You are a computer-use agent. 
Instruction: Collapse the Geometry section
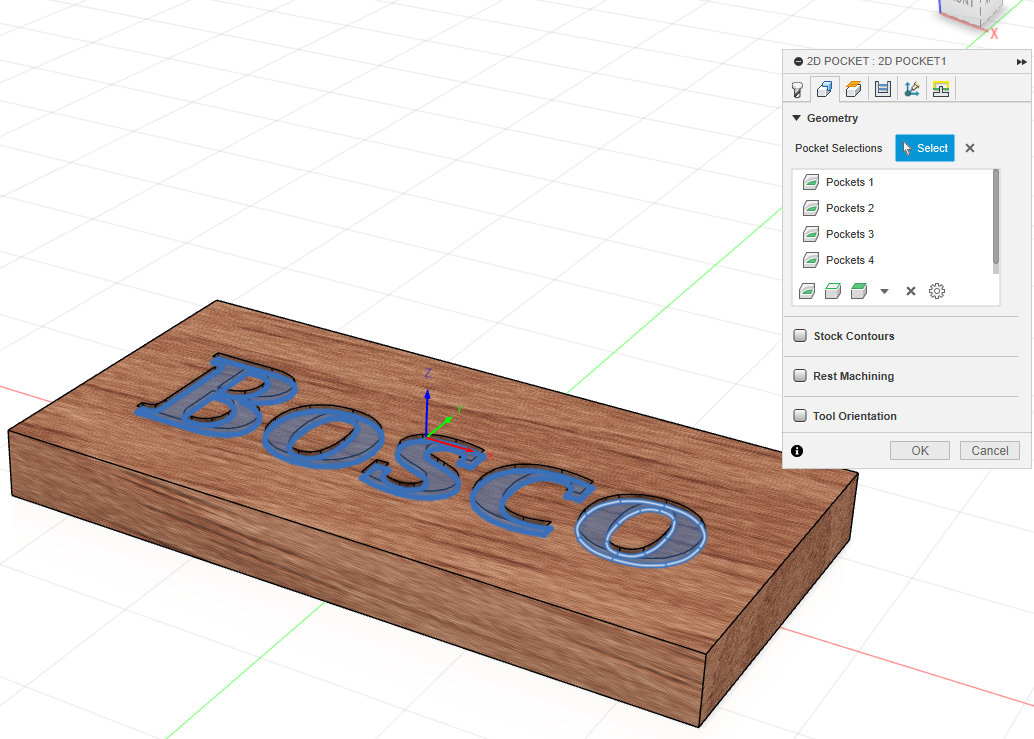(797, 118)
